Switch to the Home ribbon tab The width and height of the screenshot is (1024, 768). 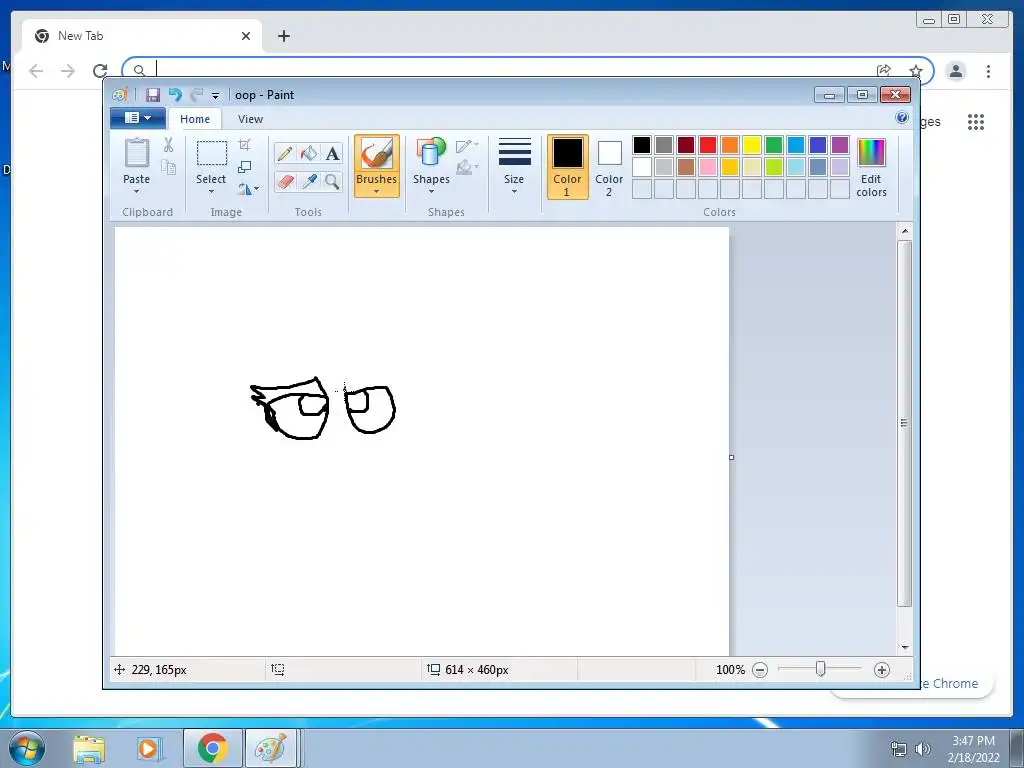pos(195,119)
